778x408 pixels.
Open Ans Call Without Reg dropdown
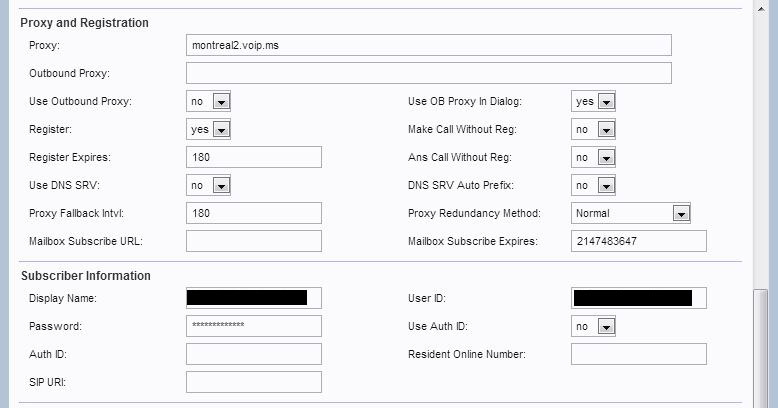(x=593, y=157)
